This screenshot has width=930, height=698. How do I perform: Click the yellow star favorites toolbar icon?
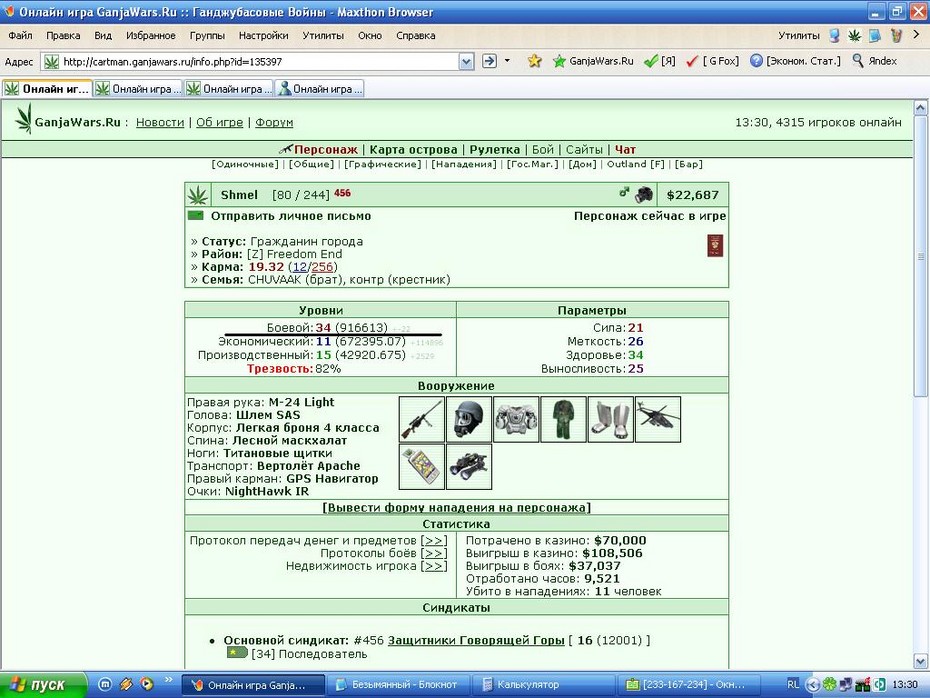point(534,60)
